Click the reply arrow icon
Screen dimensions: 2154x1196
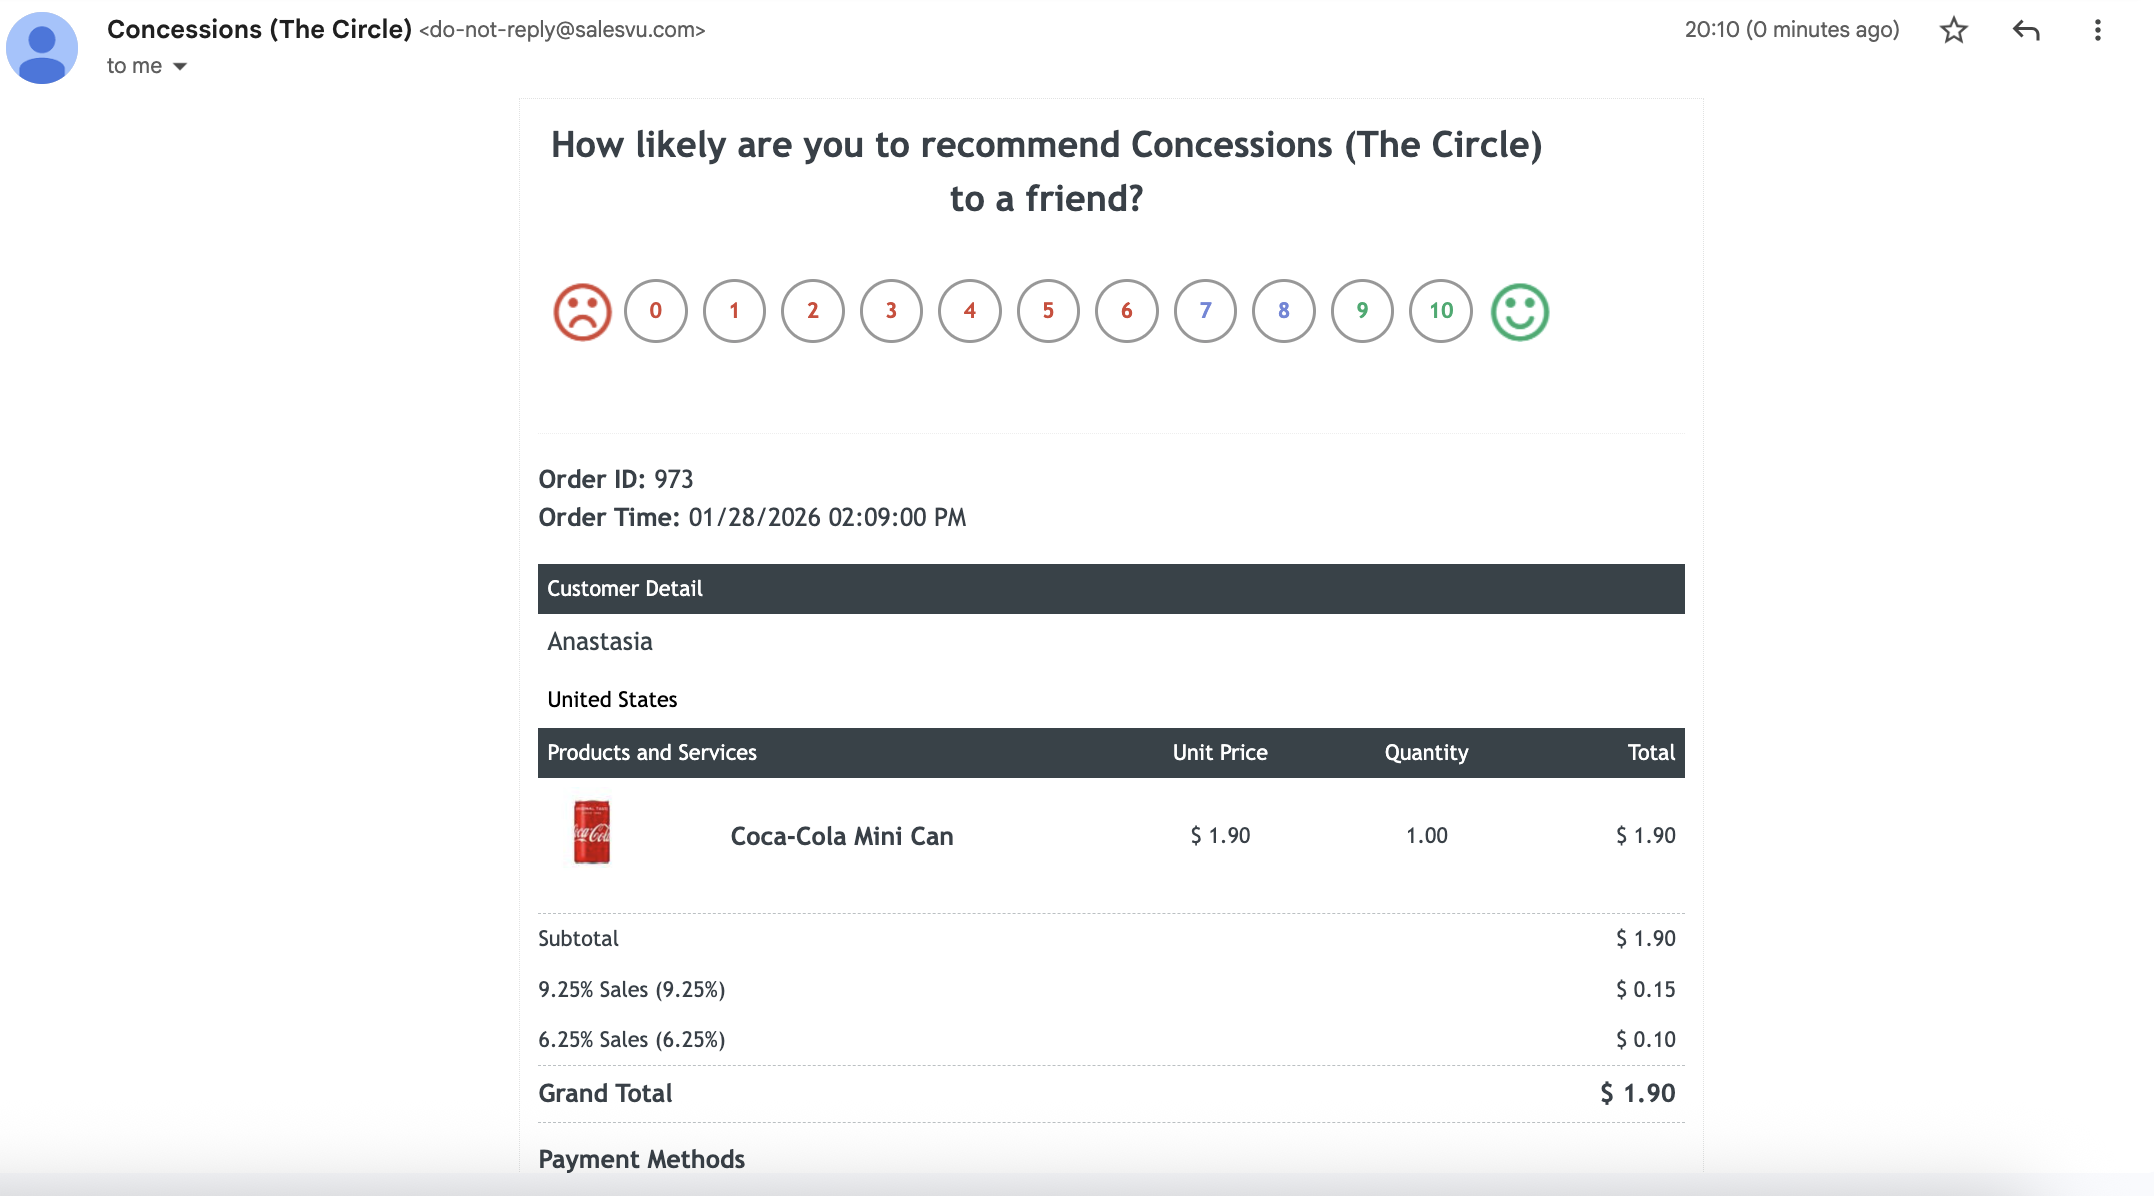pyautogui.click(x=2026, y=31)
